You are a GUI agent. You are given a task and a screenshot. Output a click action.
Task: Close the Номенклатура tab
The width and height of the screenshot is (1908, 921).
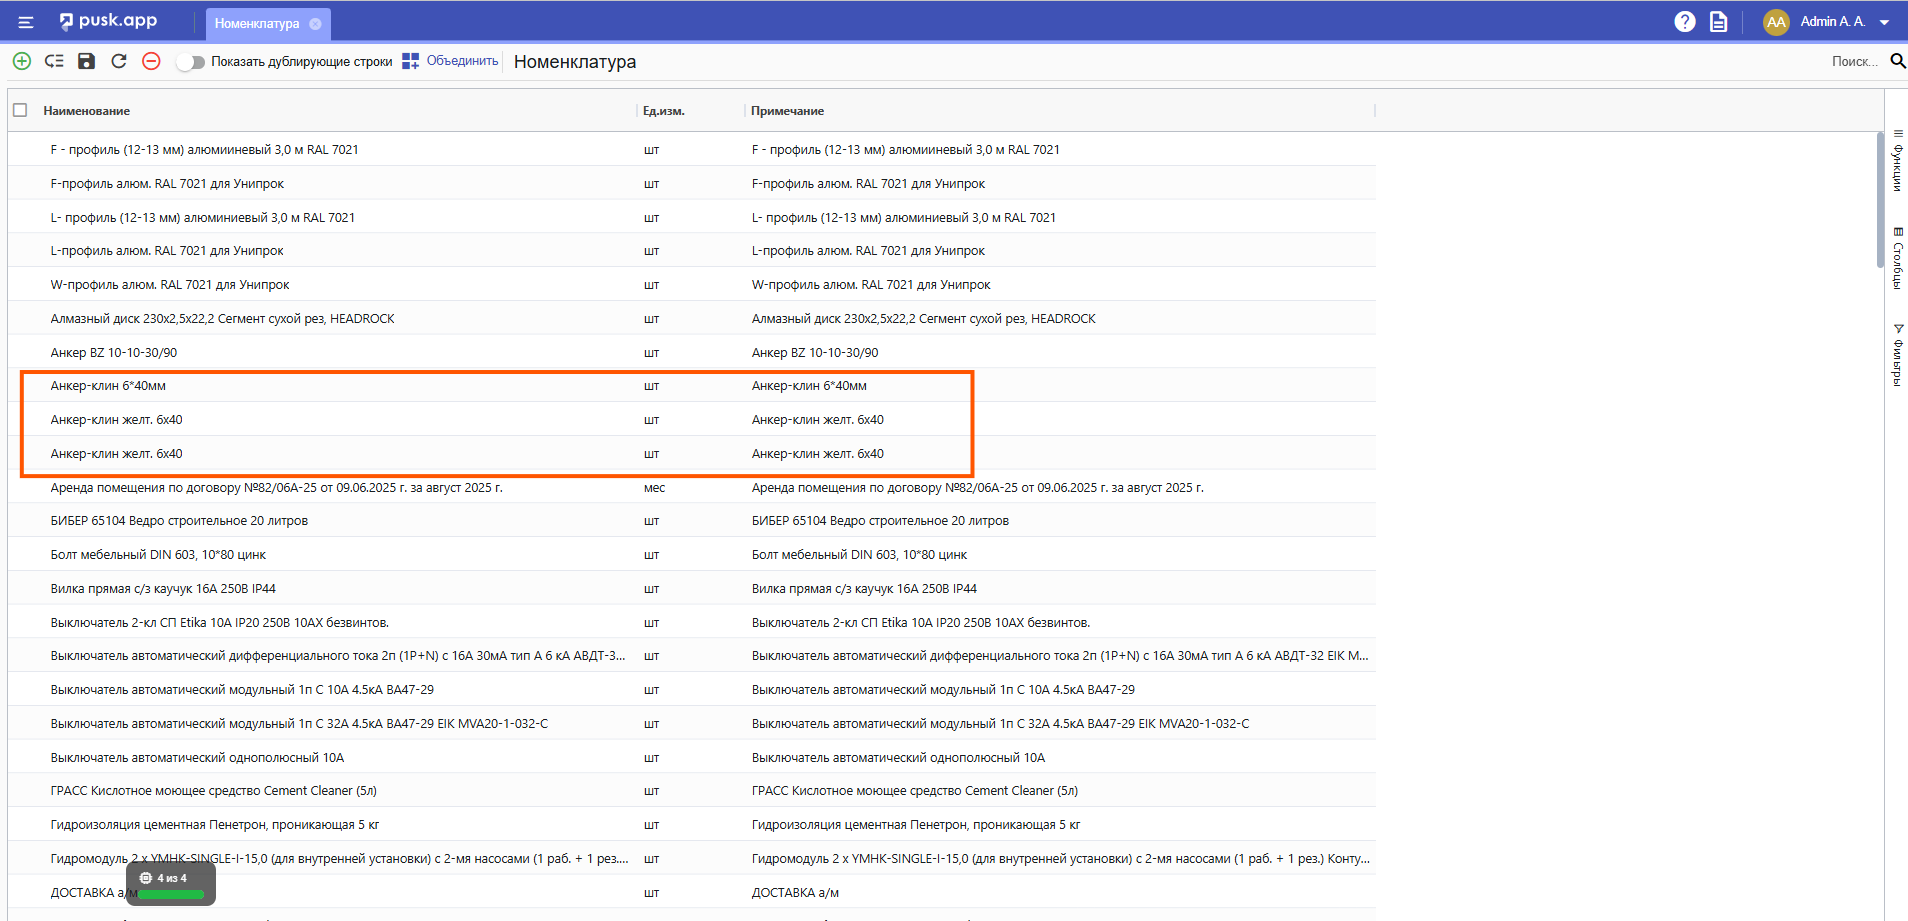point(316,24)
